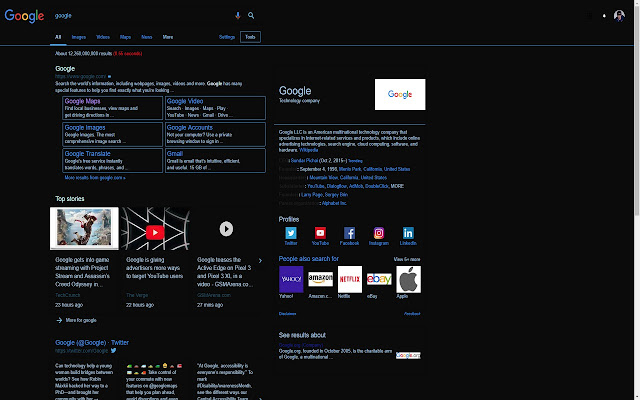Open Google's LinkedIn profile icon

(408, 233)
